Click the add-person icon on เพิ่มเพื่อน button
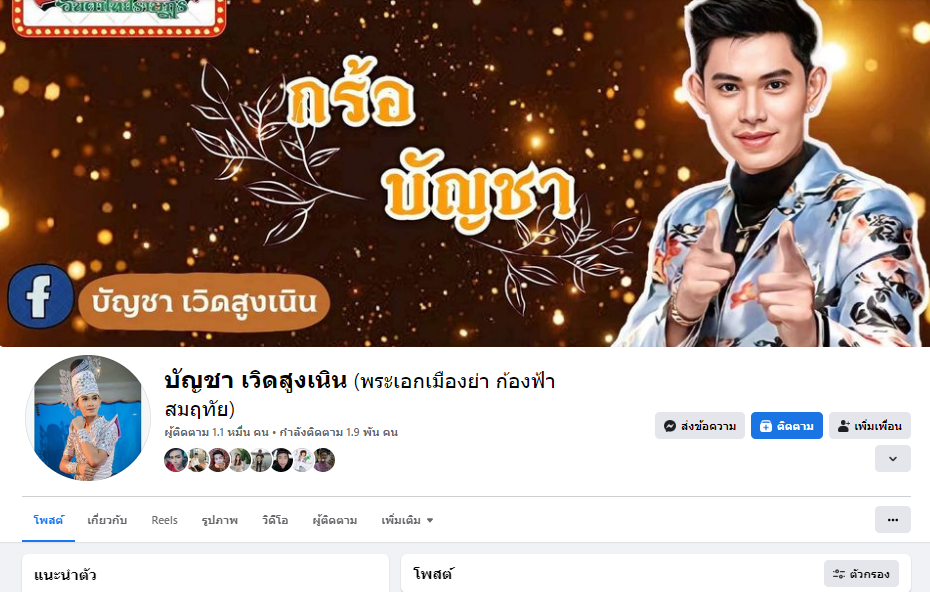The width and height of the screenshot is (930, 592). tap(843, 426)
